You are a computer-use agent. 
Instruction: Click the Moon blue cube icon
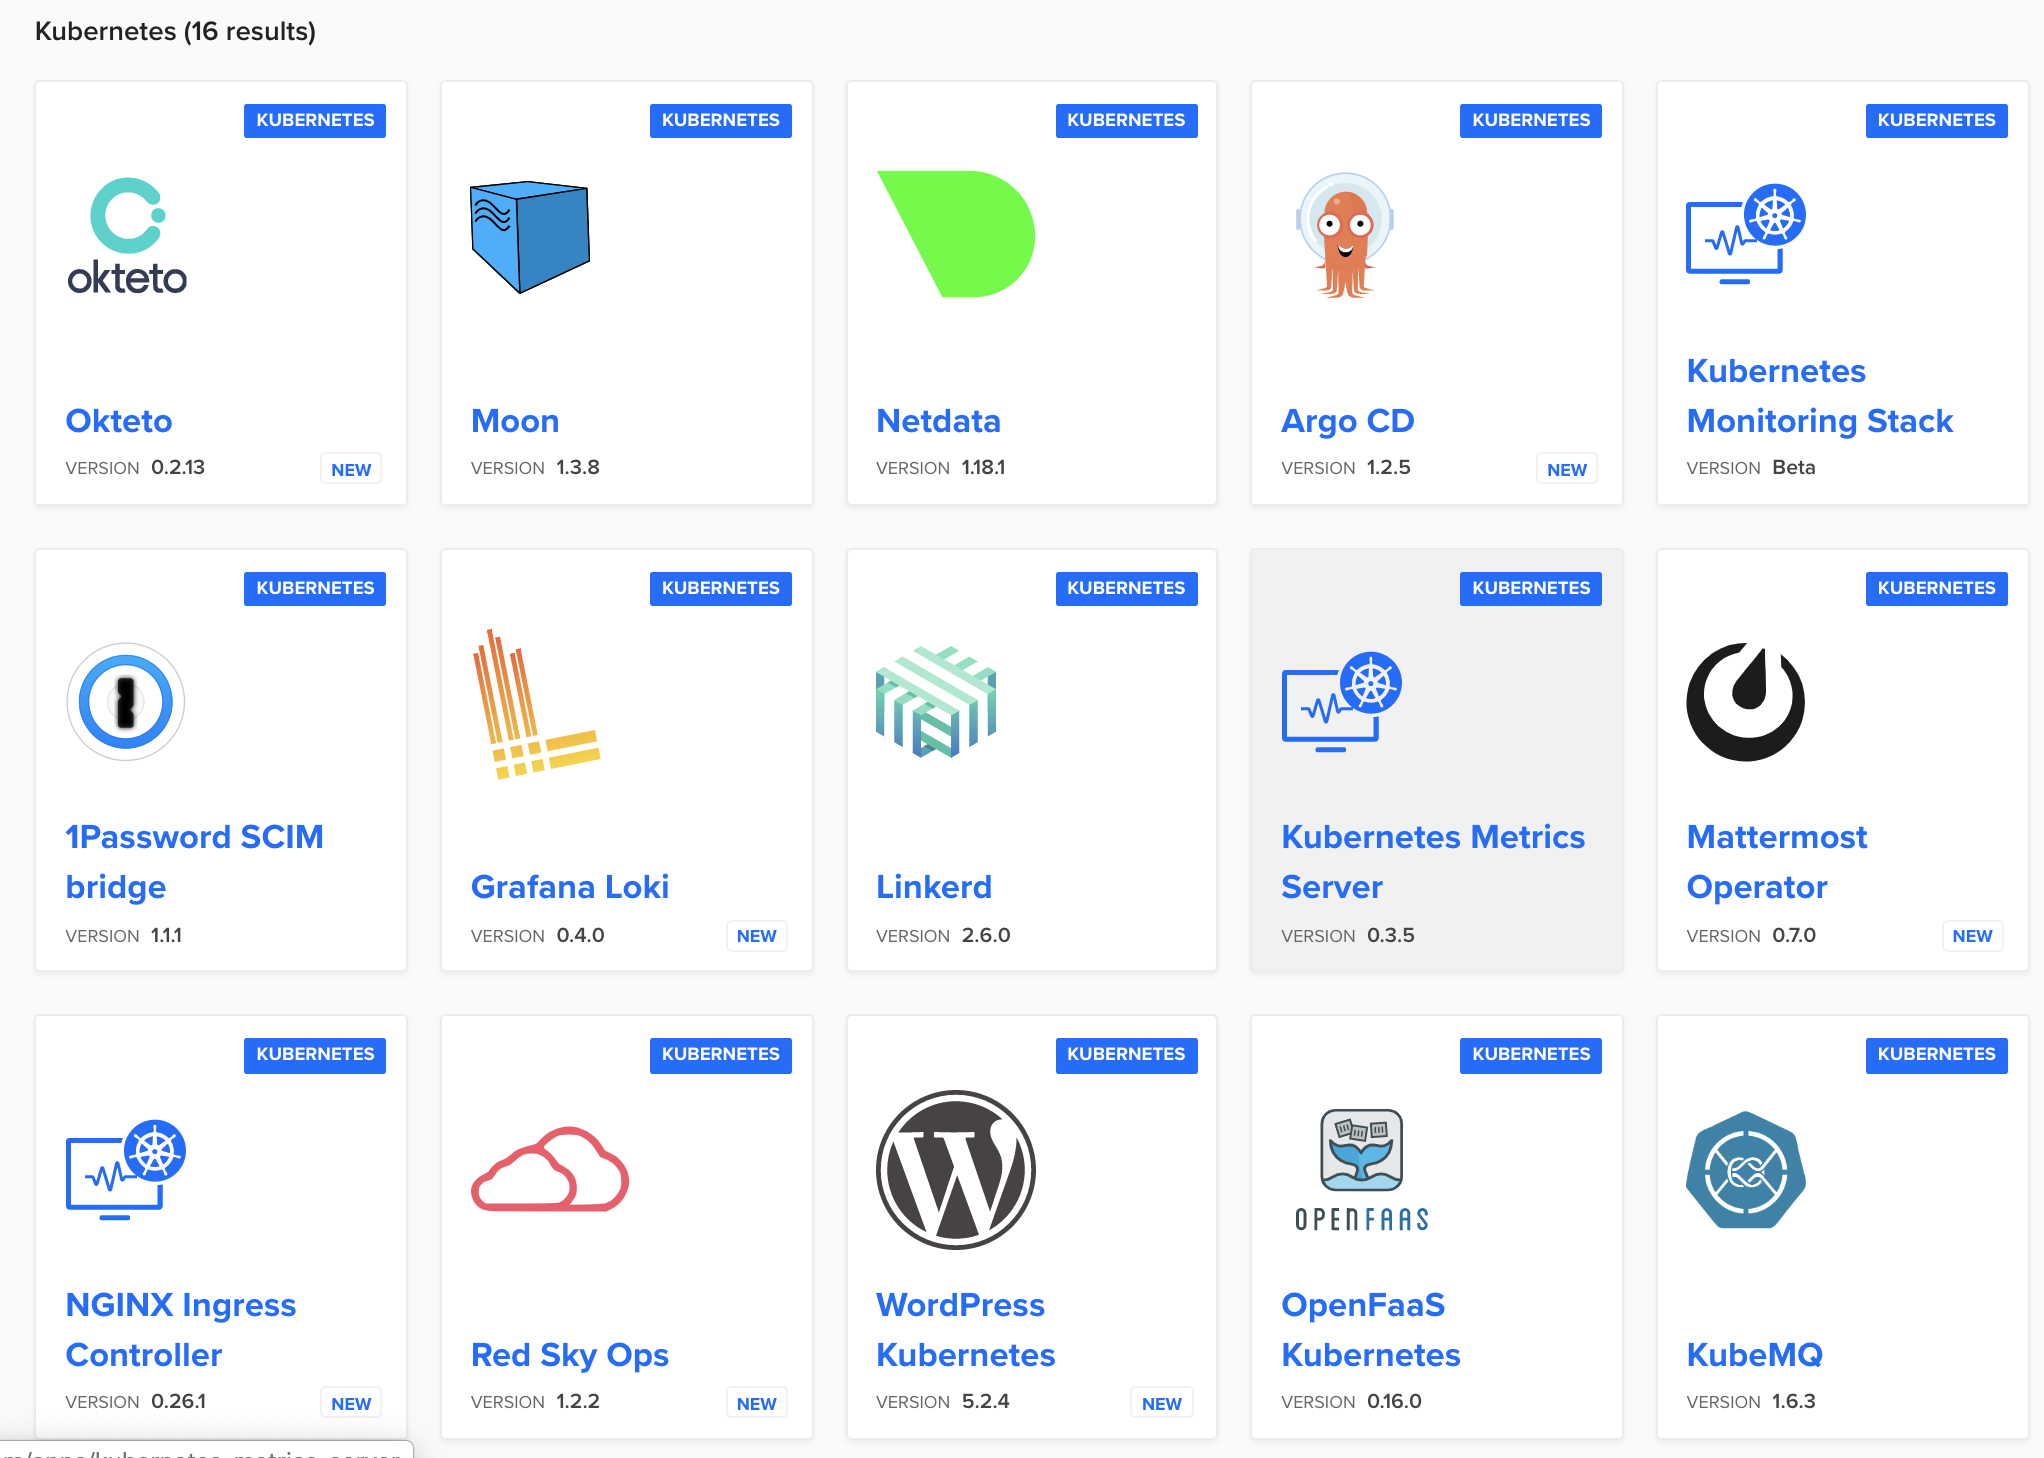click(530, 237)
